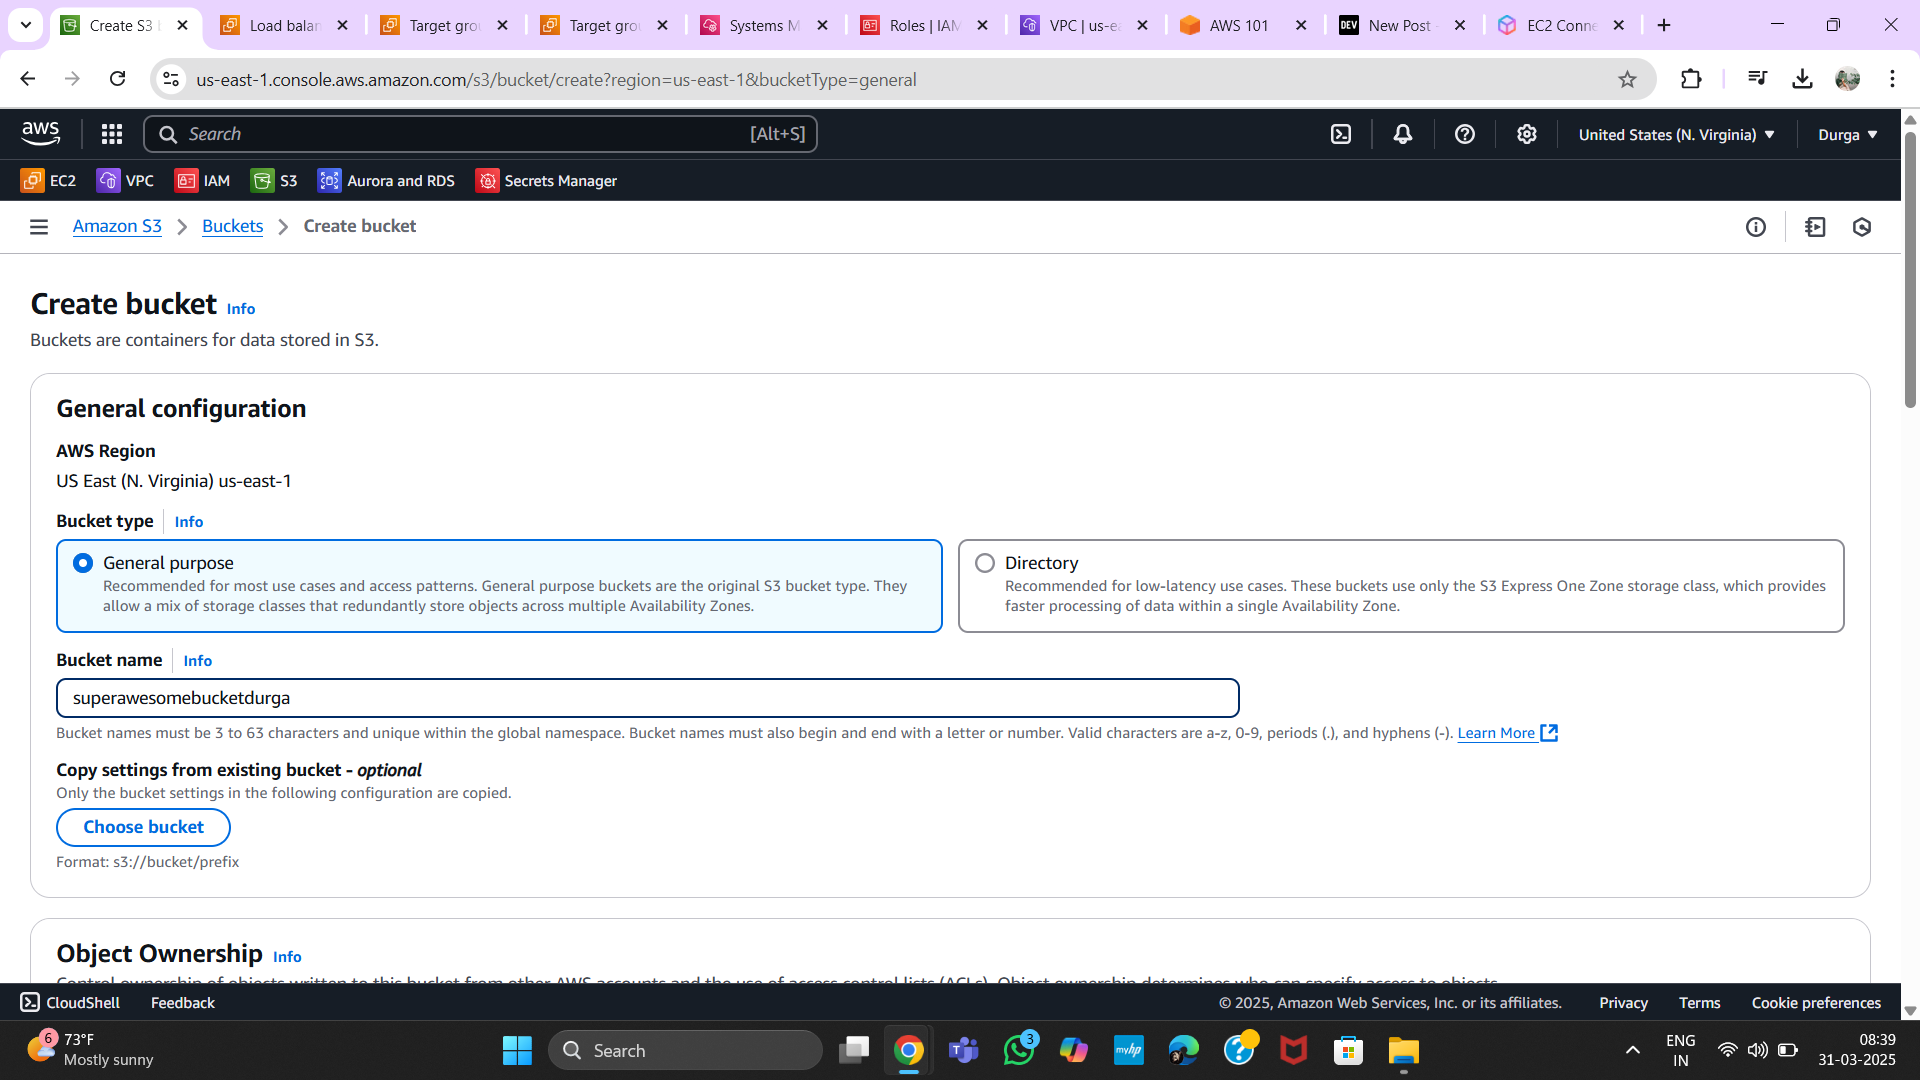Show hidden system tray icons chevron

[x=1633, y=1050]
